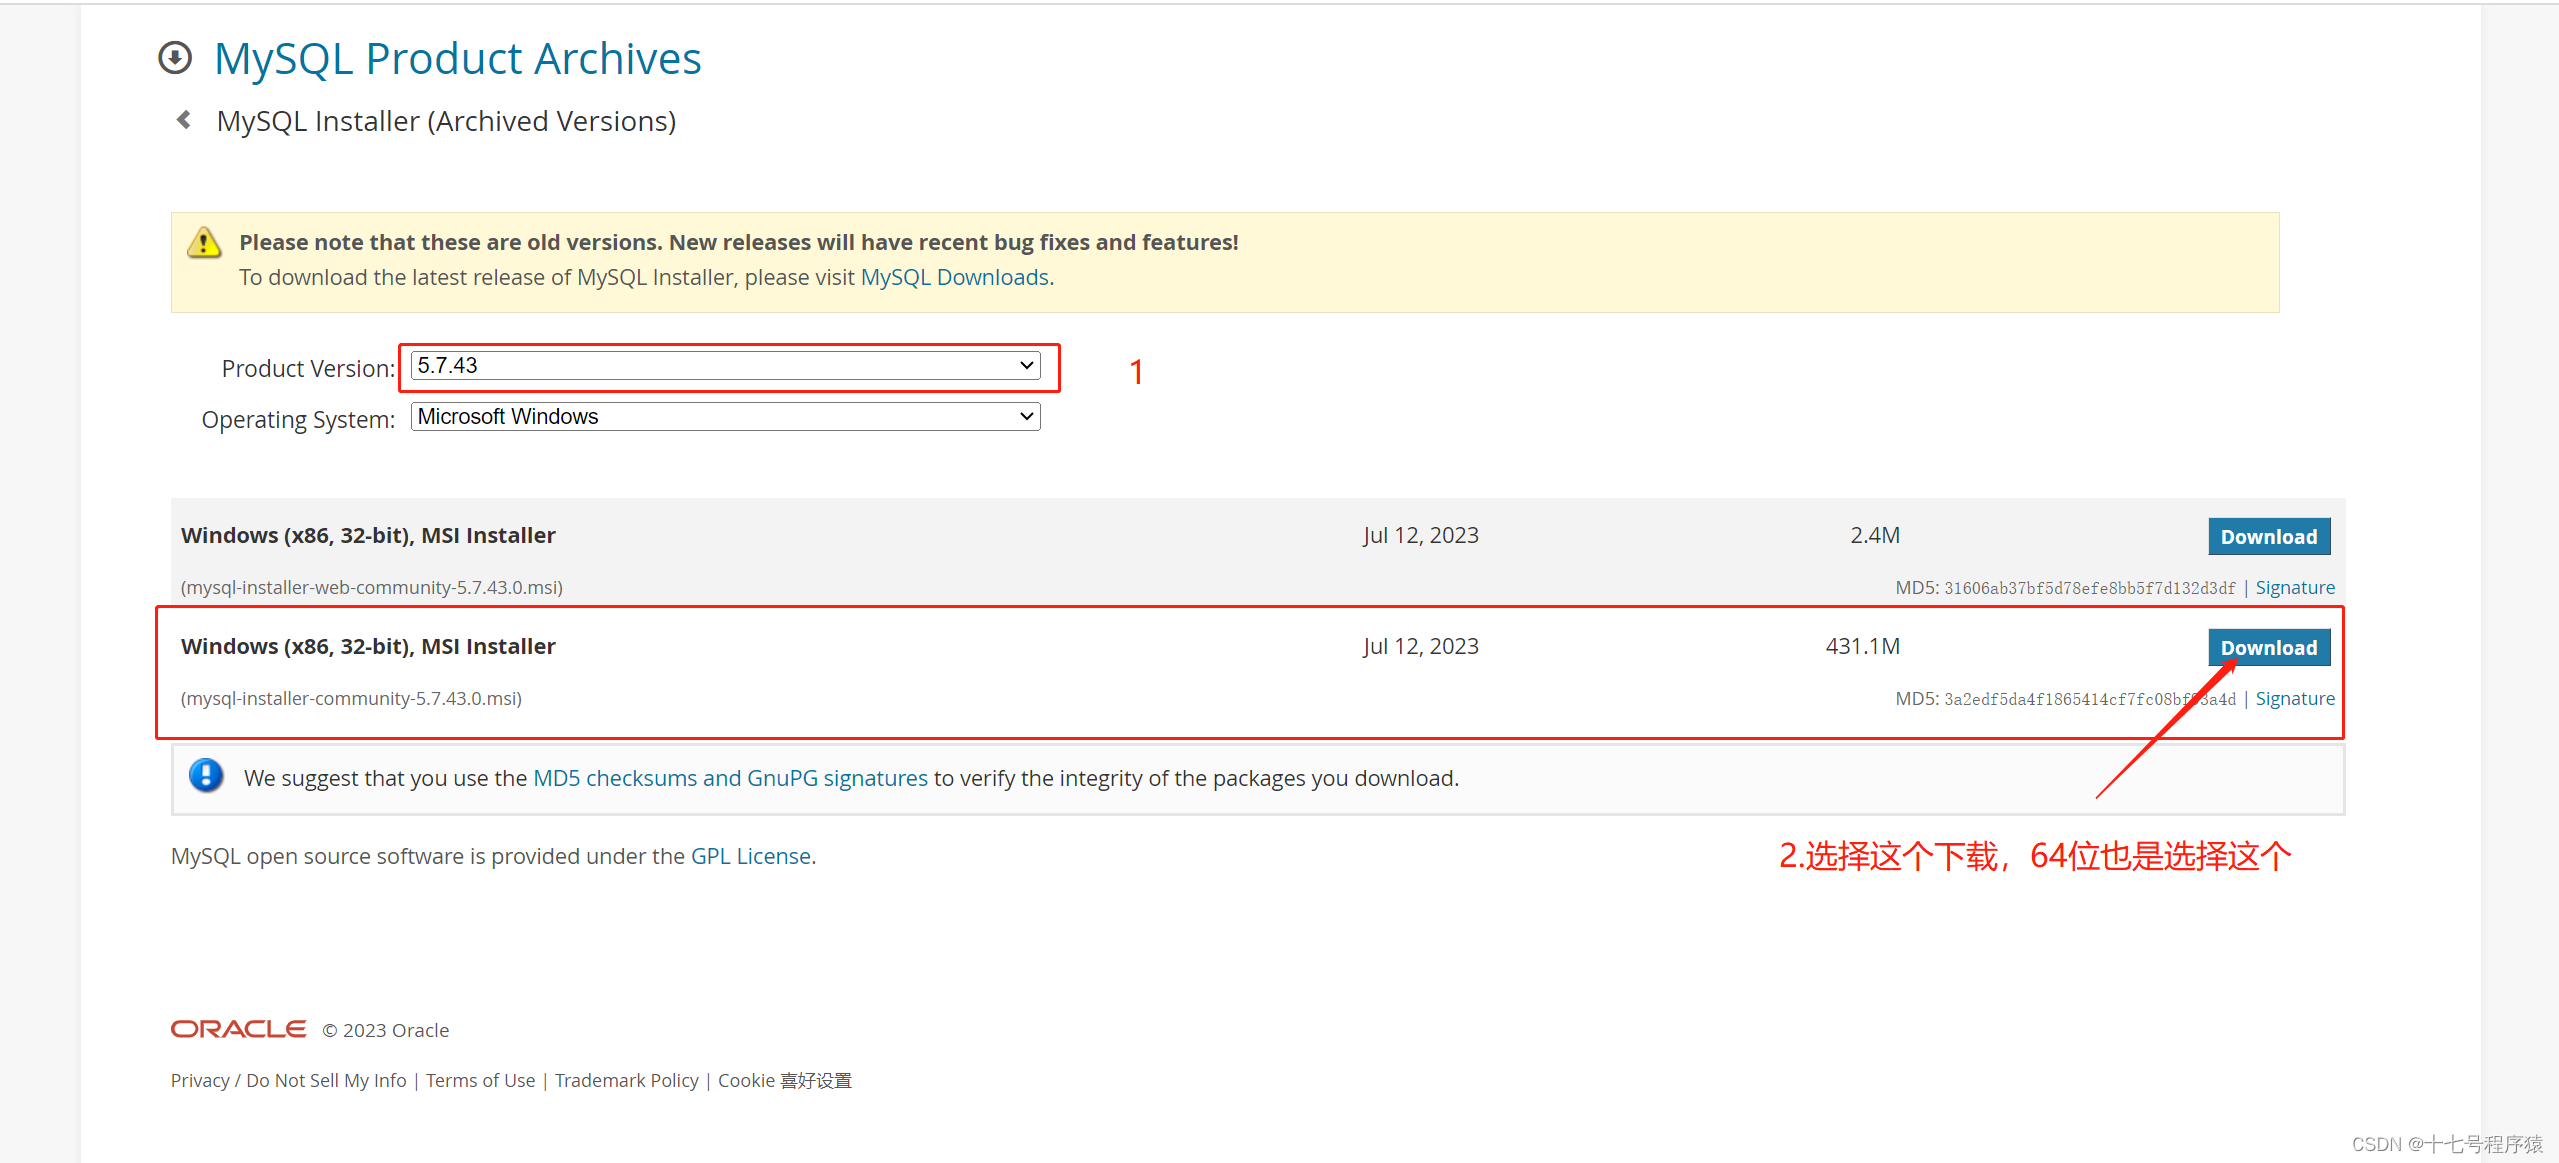Open the Cookie preferences link
The width and height of the screenshot is (2559, 1163).
tap(784, 1081)
